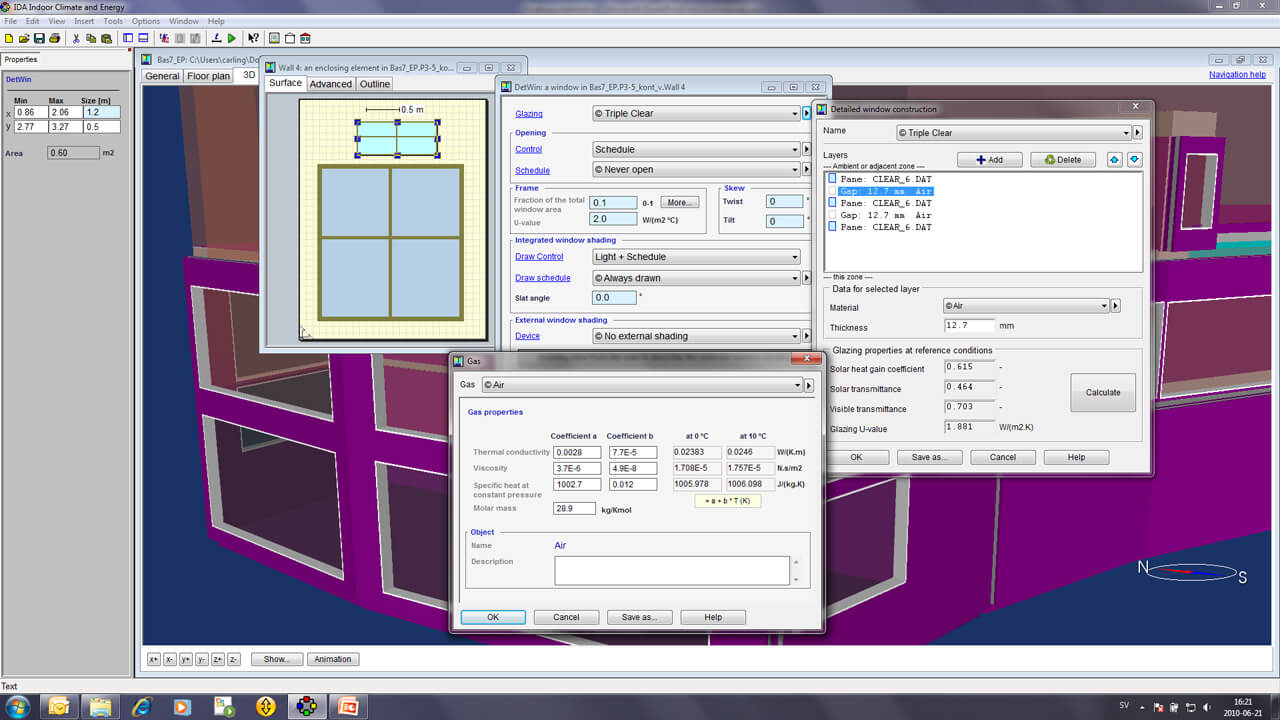The image size is (1280, 720).
Task: Click the New document toolbar icon
Action: 8,39
